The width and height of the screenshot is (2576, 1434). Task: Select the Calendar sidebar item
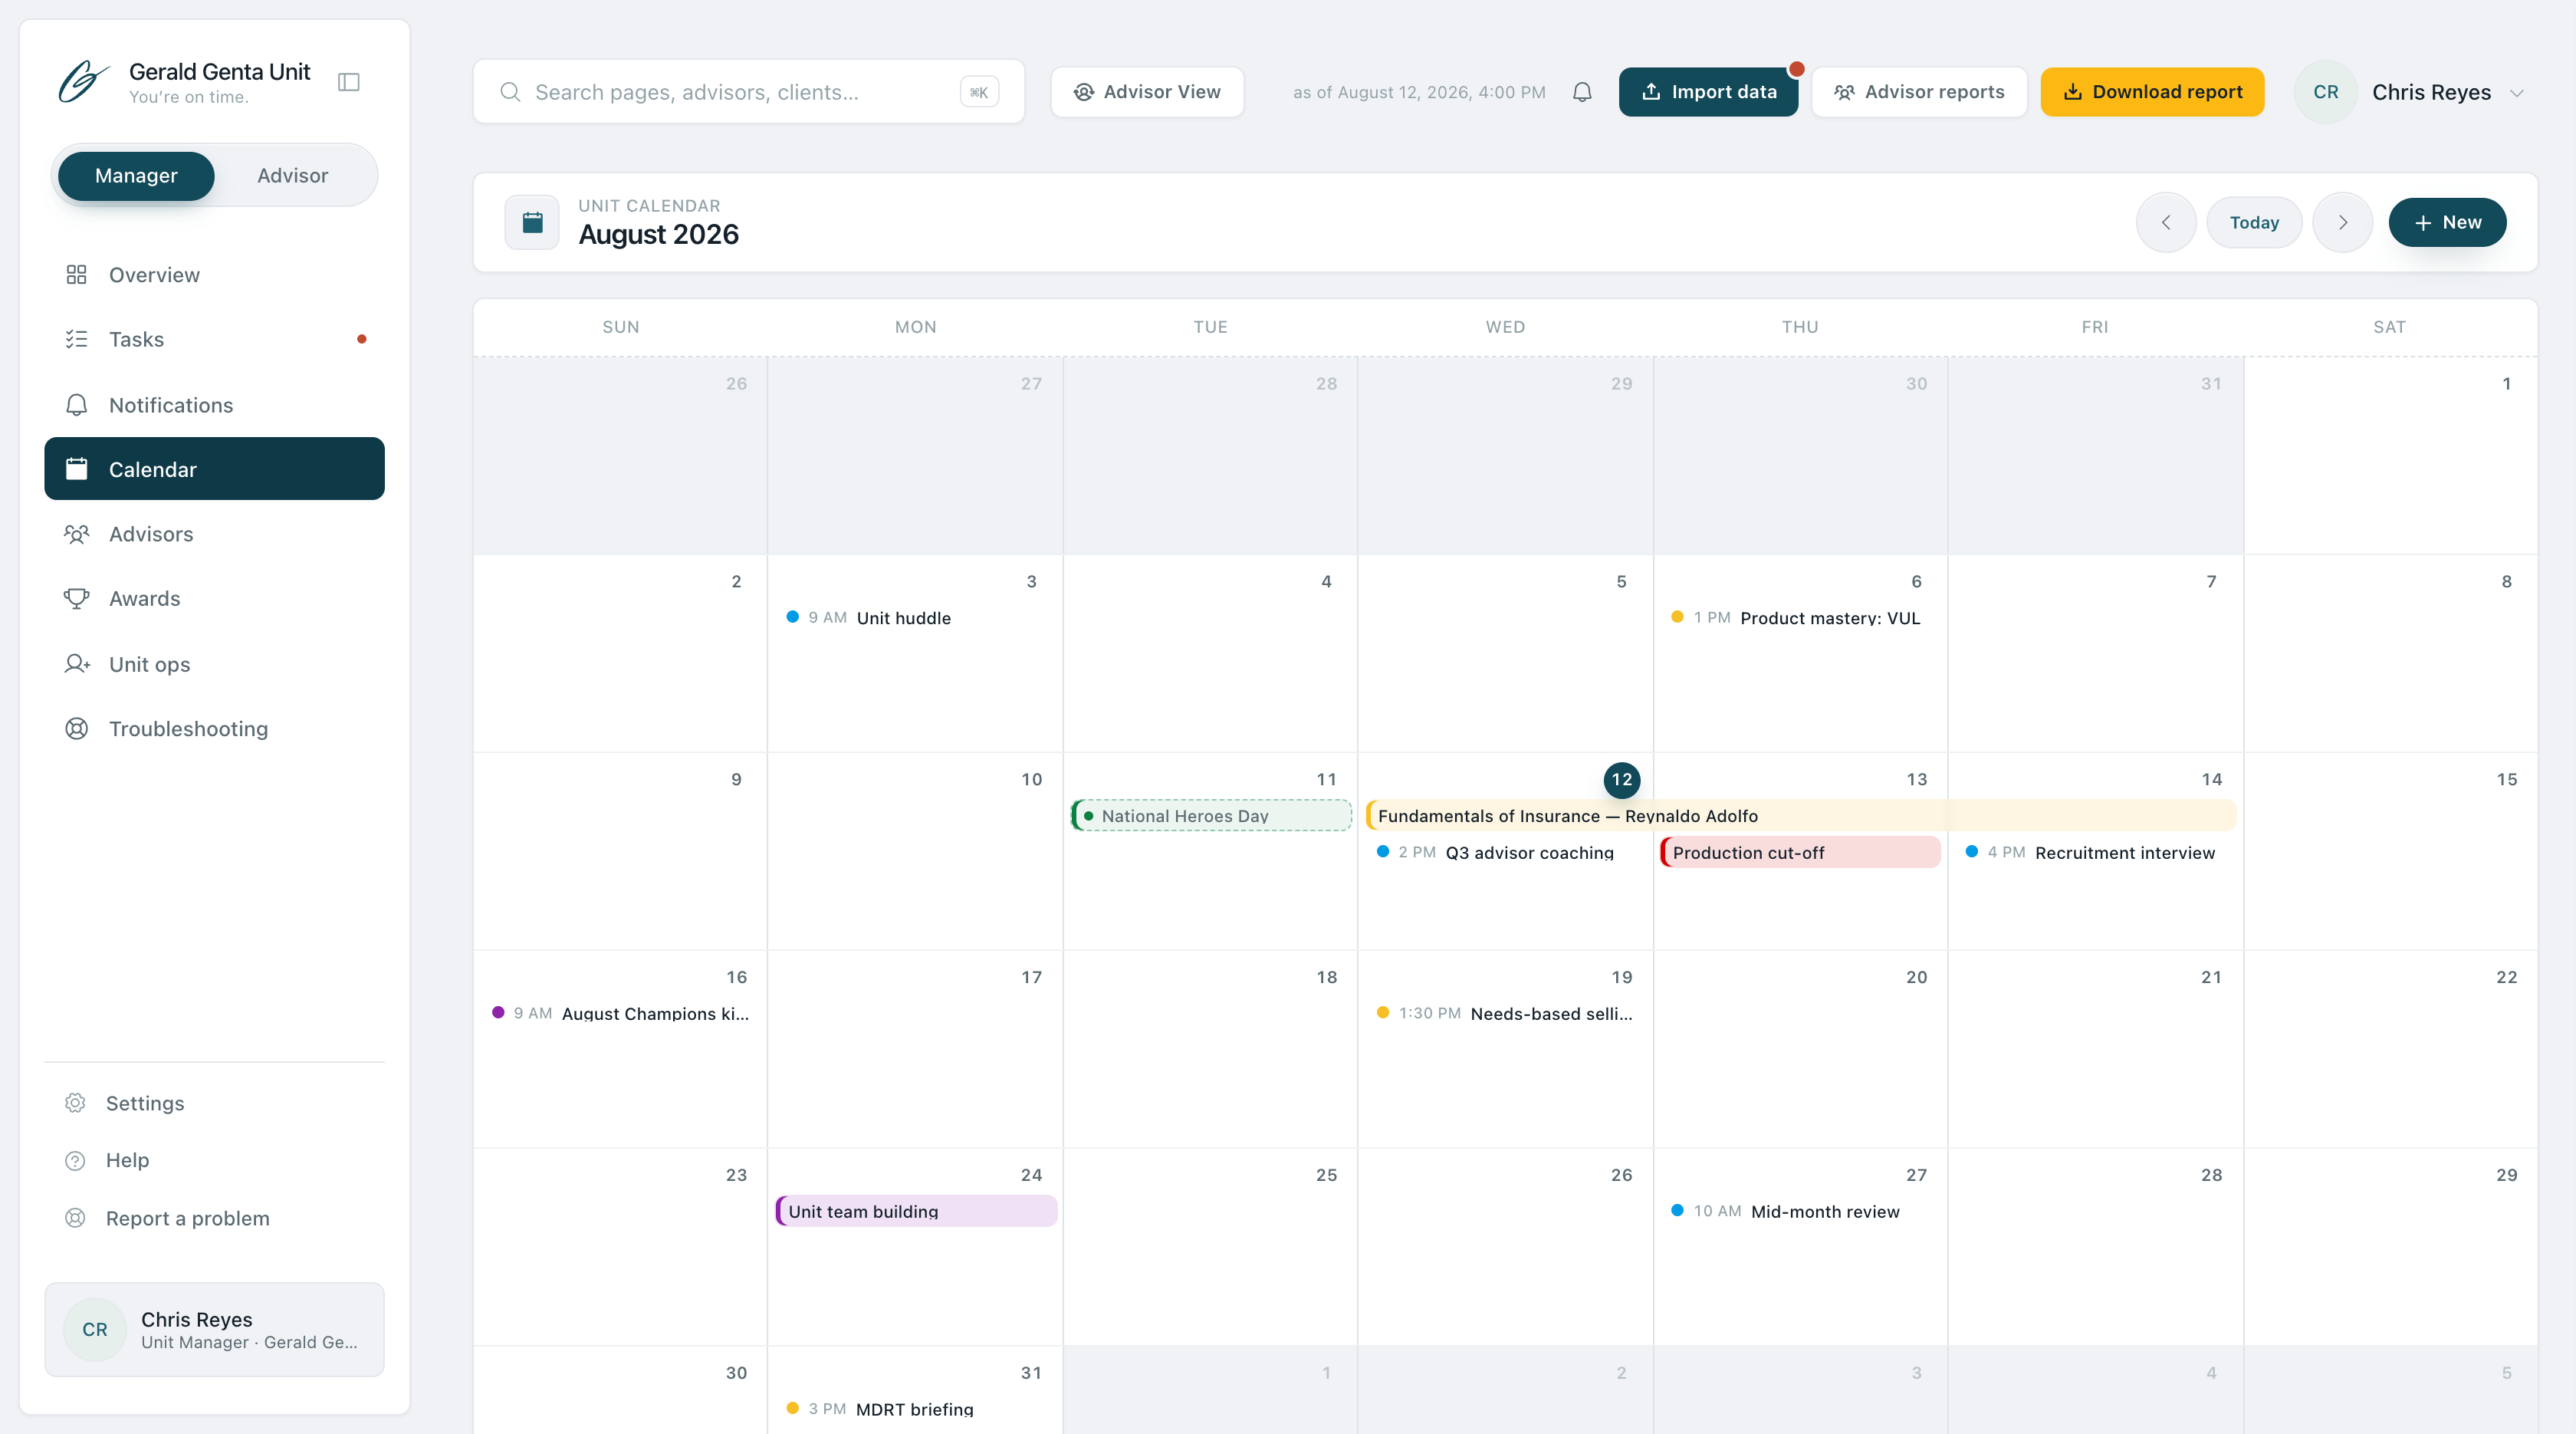coord(214,469)
